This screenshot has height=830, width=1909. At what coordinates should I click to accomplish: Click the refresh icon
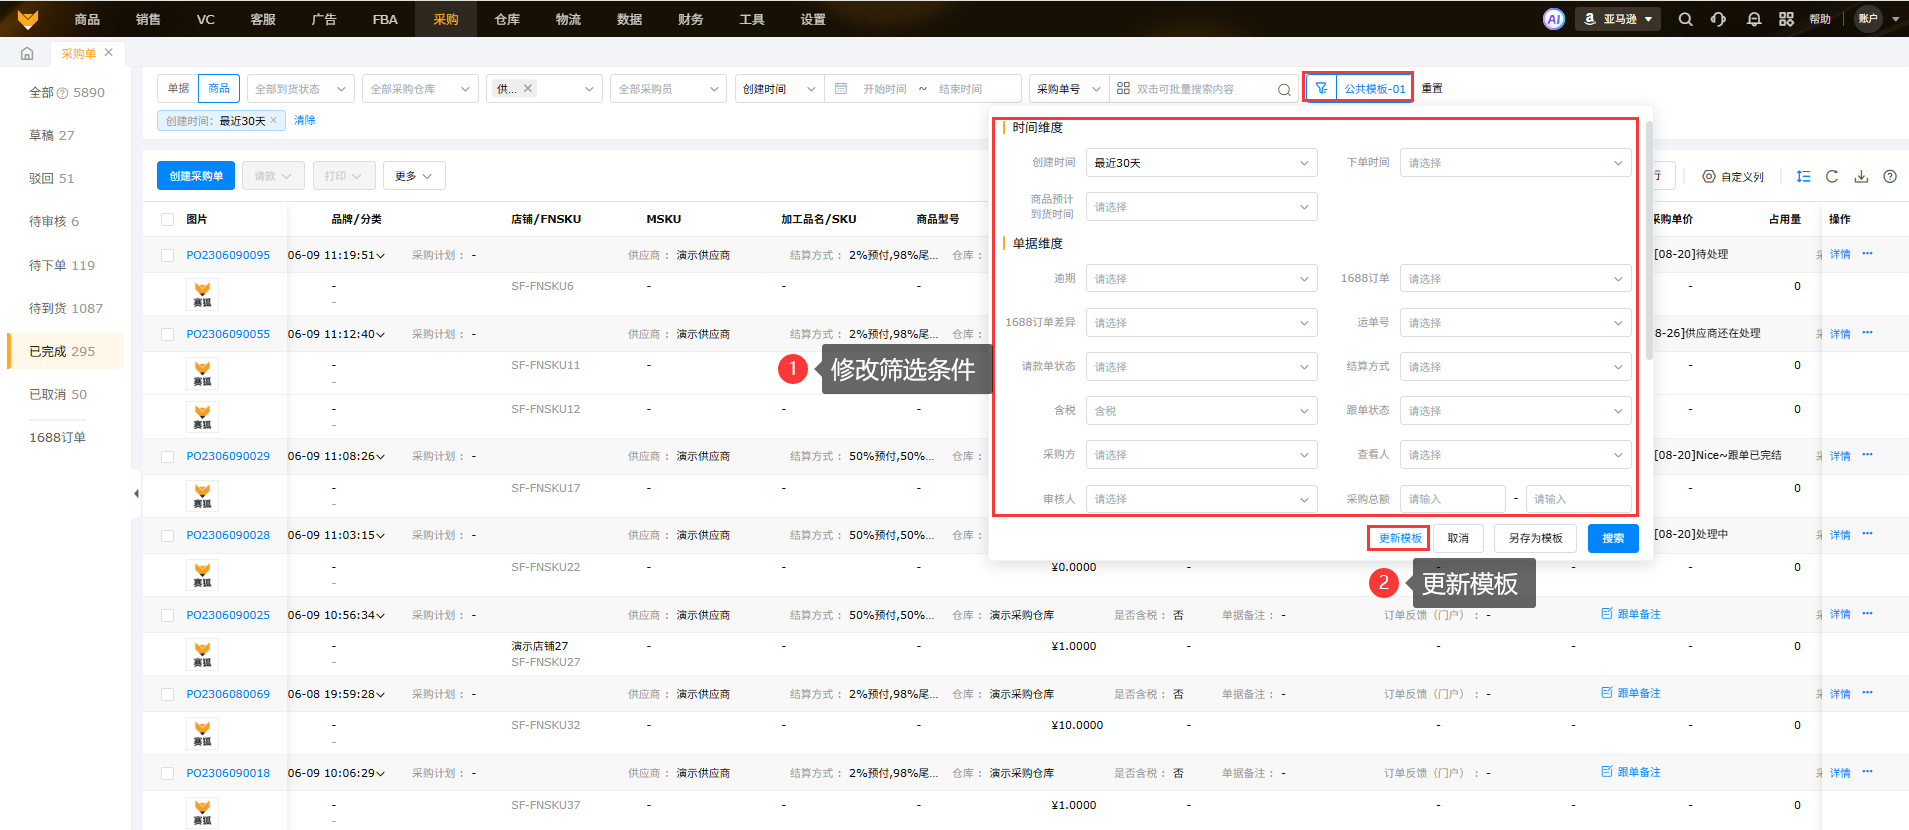[x=1832, y=176]
